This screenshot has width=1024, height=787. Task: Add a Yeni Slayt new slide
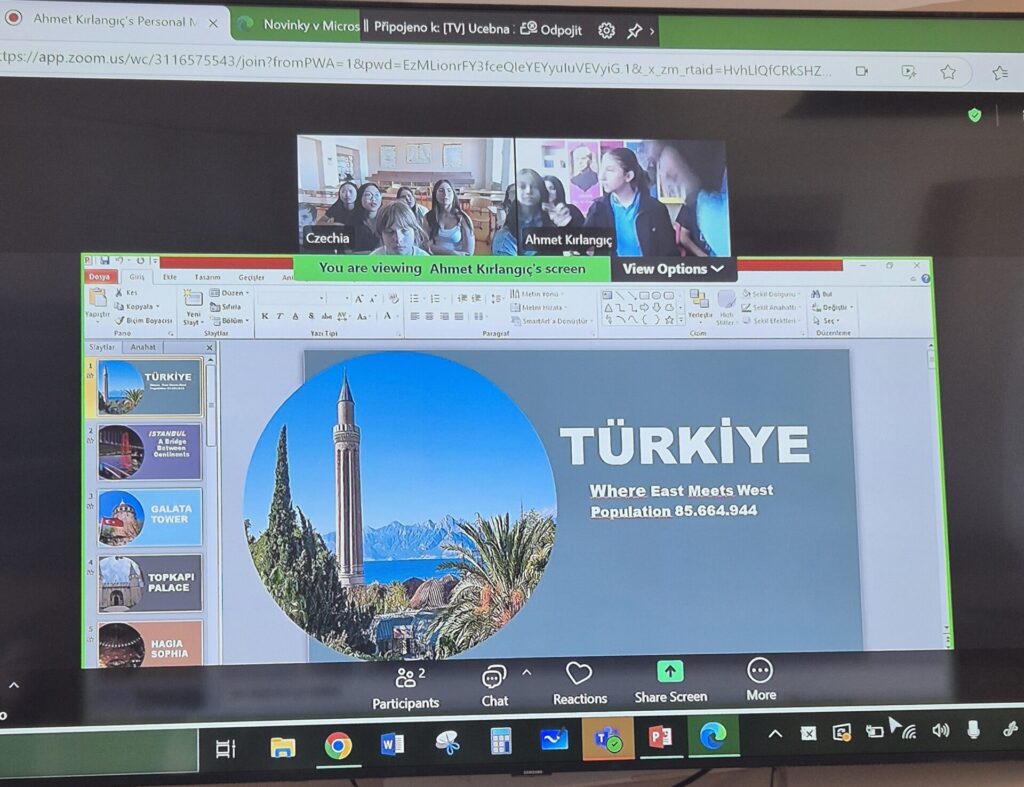193,307
